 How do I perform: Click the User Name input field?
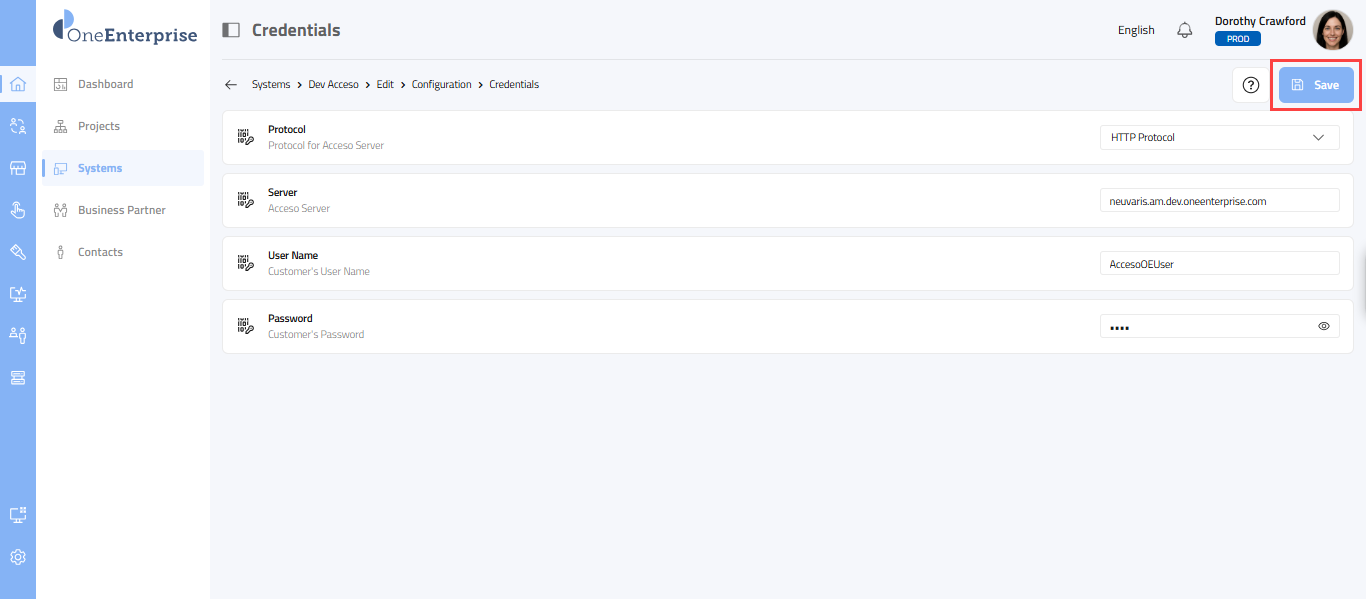(1218, 264)
